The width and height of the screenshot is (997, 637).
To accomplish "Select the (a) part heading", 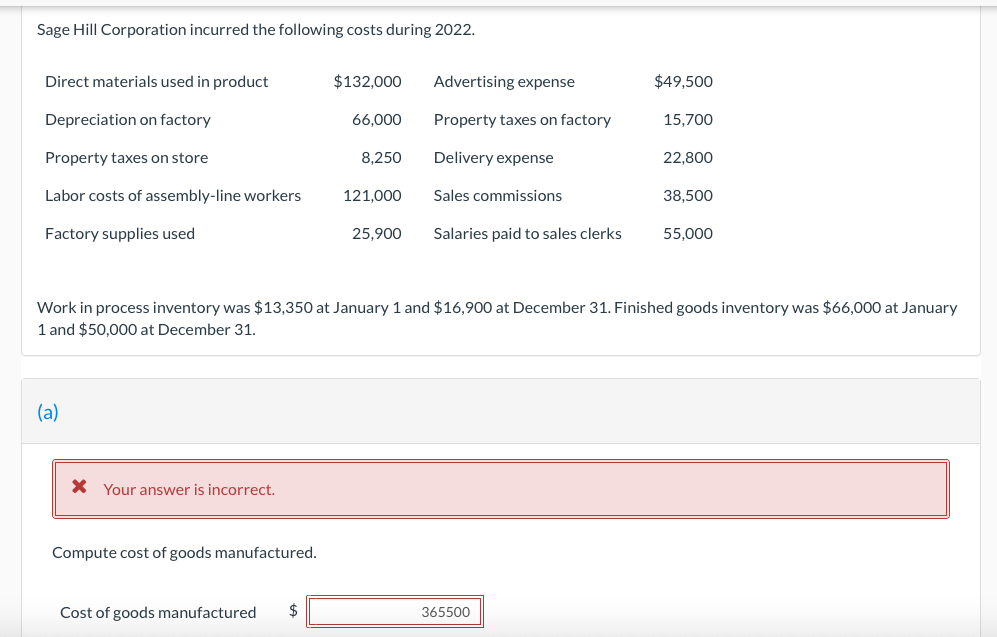I will tap(48, 413).
